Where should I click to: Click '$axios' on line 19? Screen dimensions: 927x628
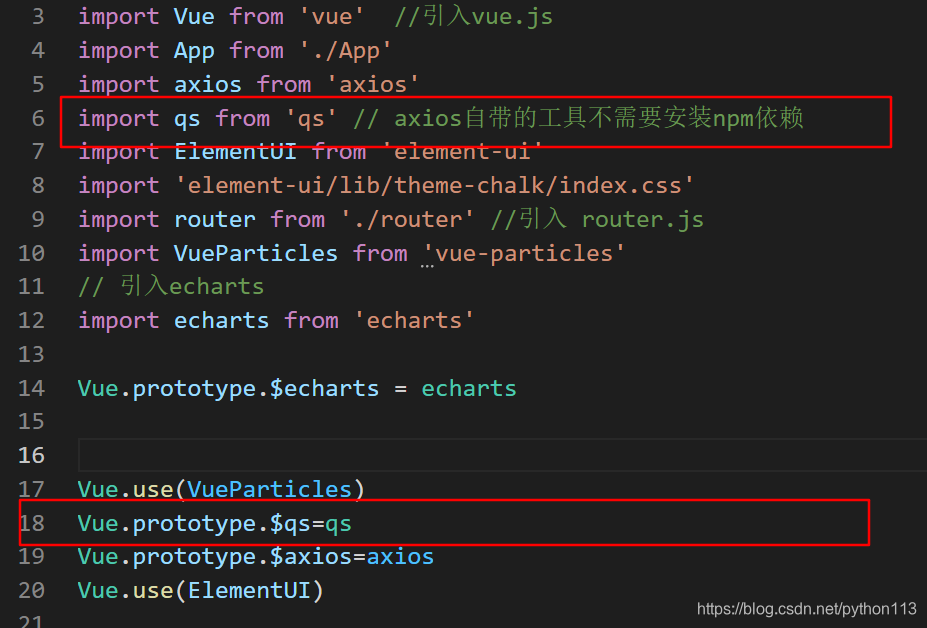click(x=310, y=557)
